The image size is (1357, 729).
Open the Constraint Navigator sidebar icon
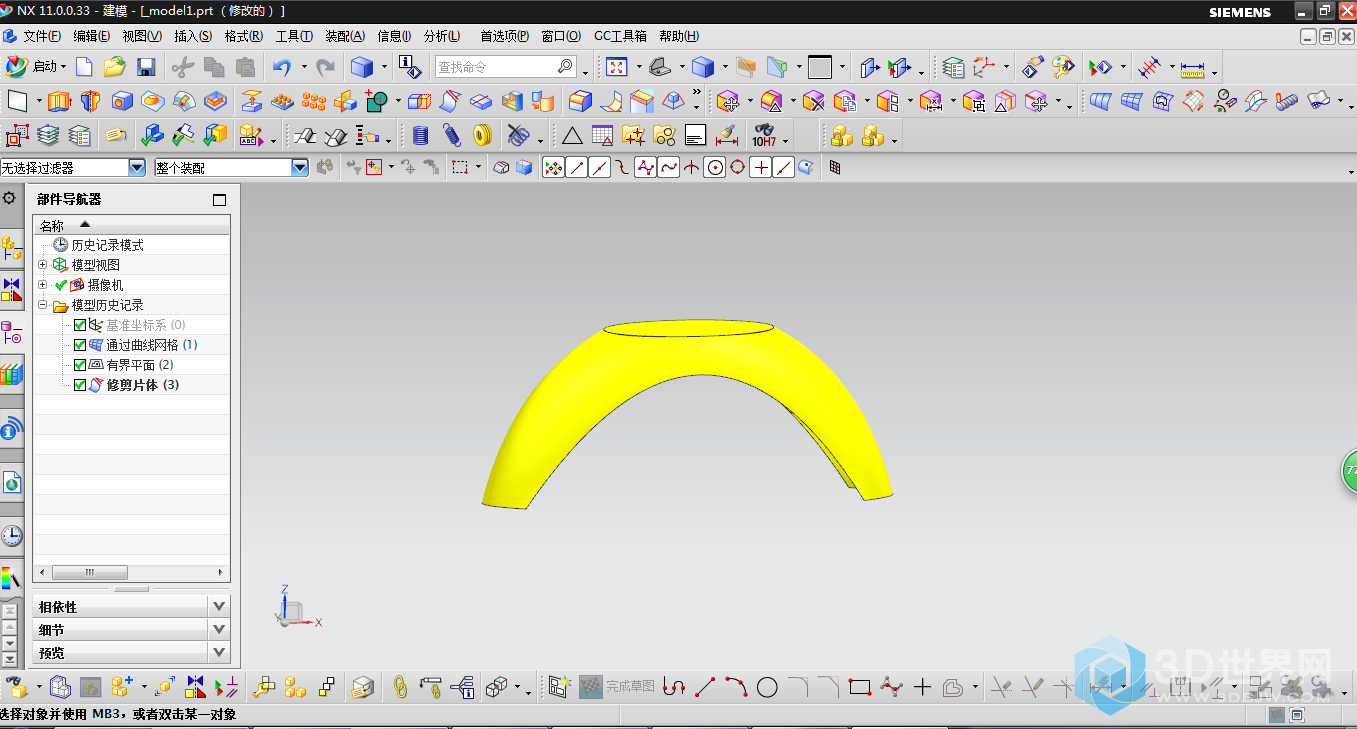point(11,290)
